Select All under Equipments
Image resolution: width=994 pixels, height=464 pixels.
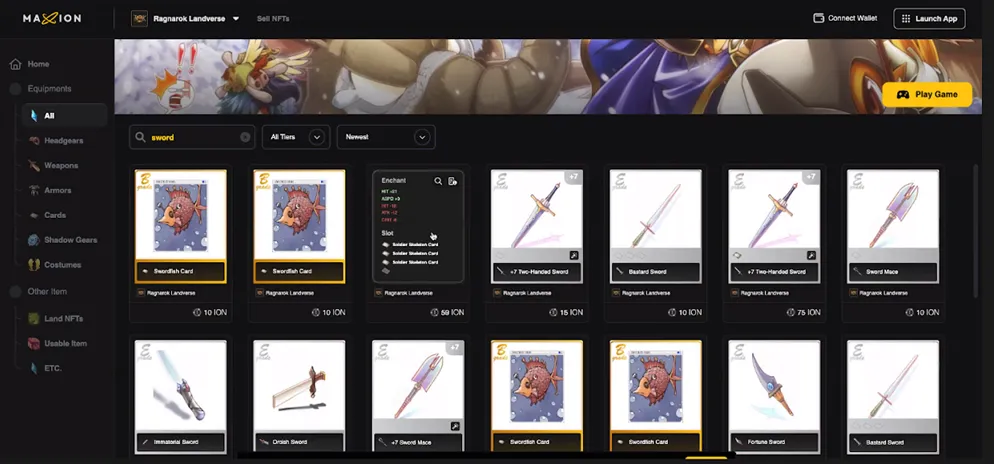point(64,116)
